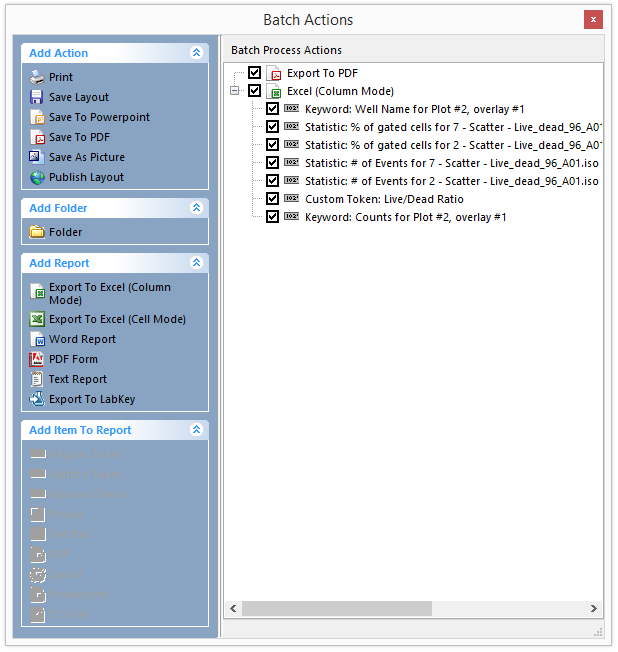Click the Save As Picture icon
The height and width of the screenshot is (652, 618).
(x=37, y=157)
